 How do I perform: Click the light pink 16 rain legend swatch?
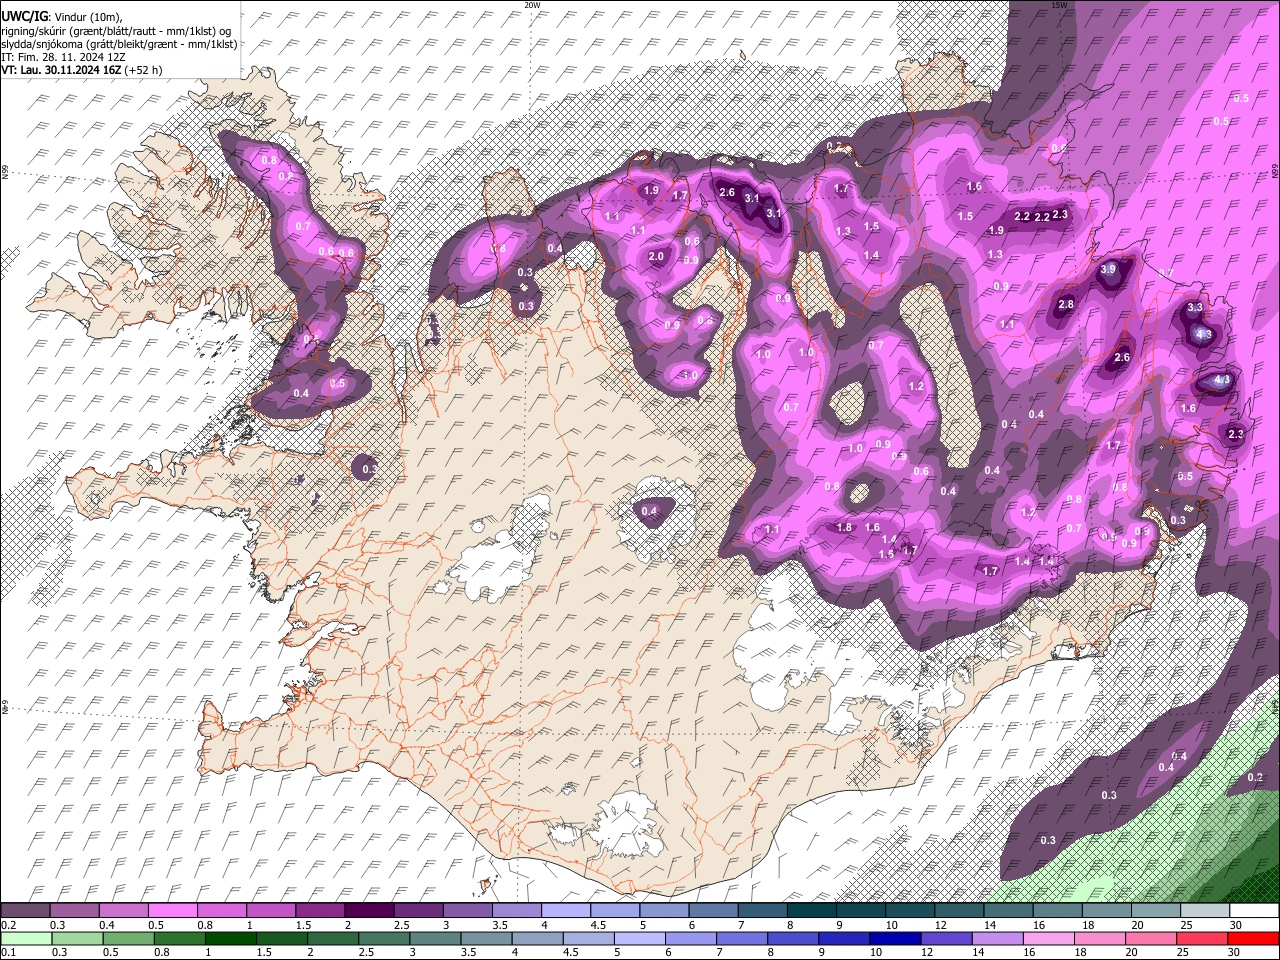(x=1048, y=939)
